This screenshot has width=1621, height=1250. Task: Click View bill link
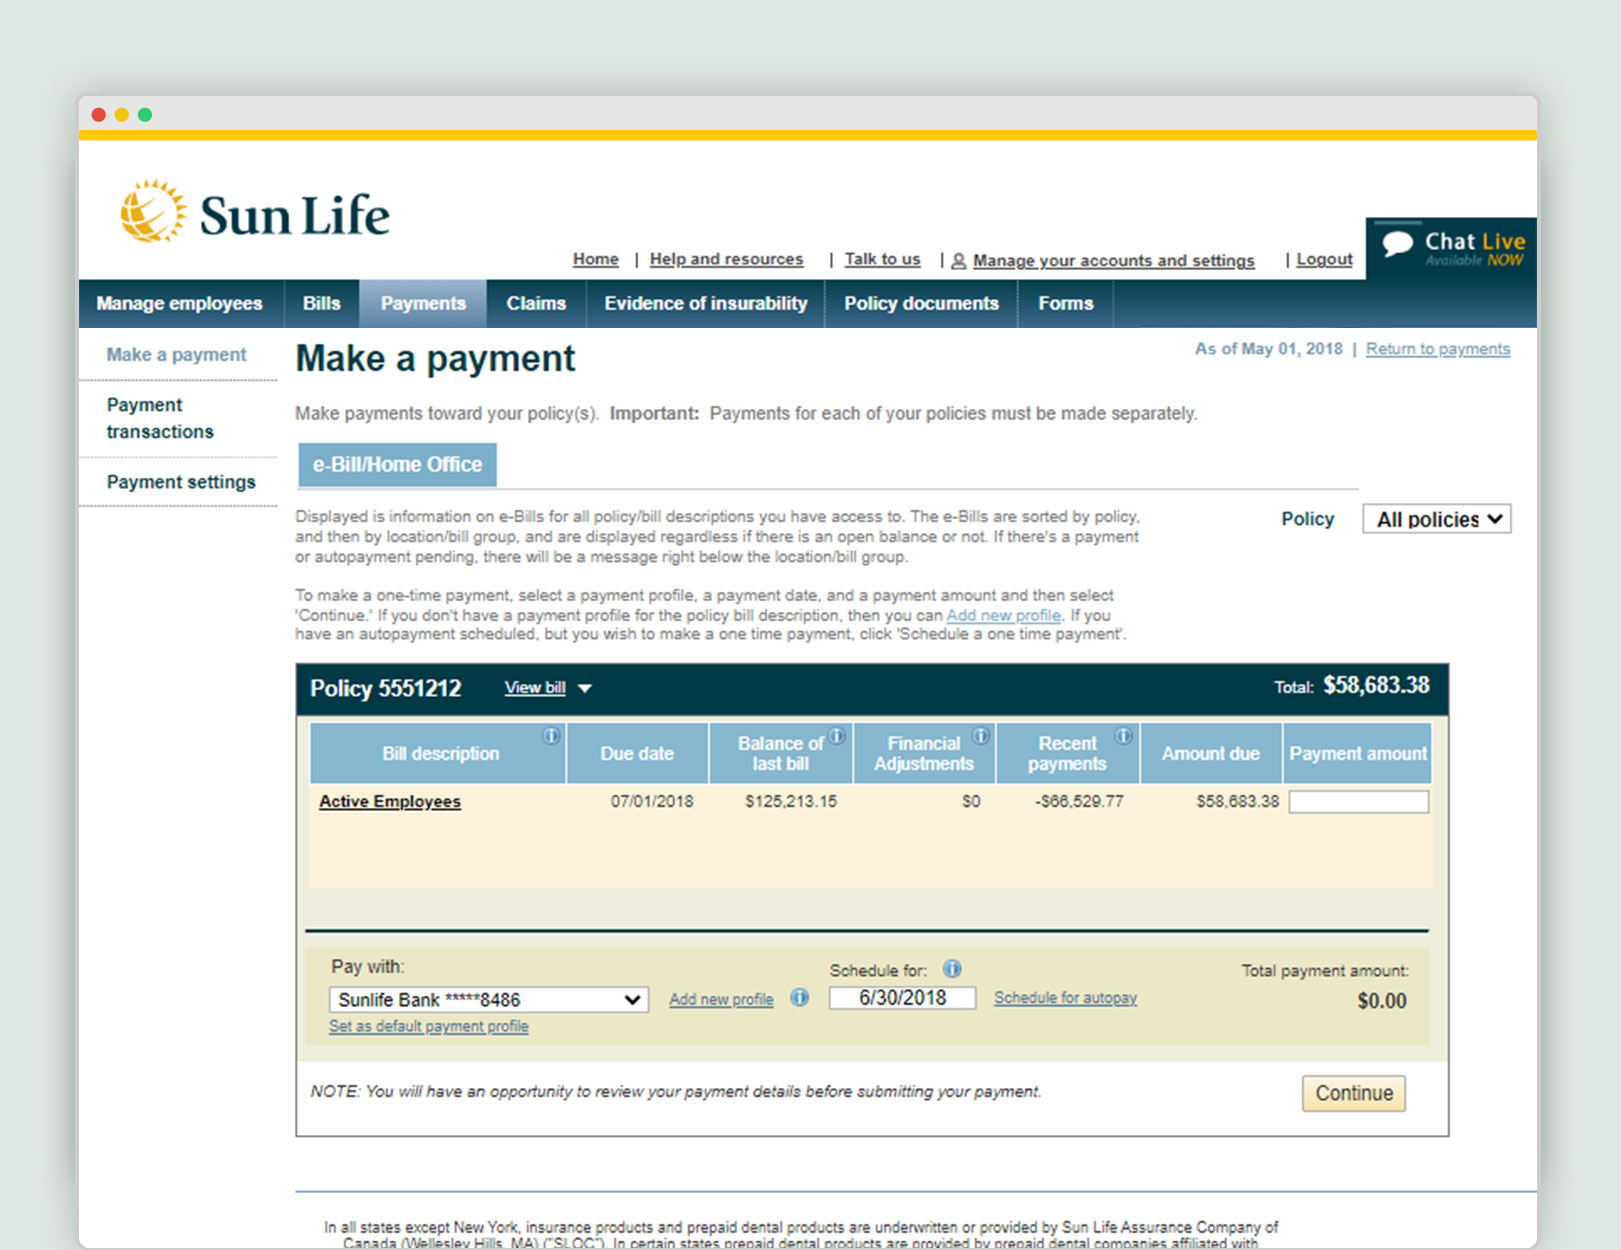535,688
